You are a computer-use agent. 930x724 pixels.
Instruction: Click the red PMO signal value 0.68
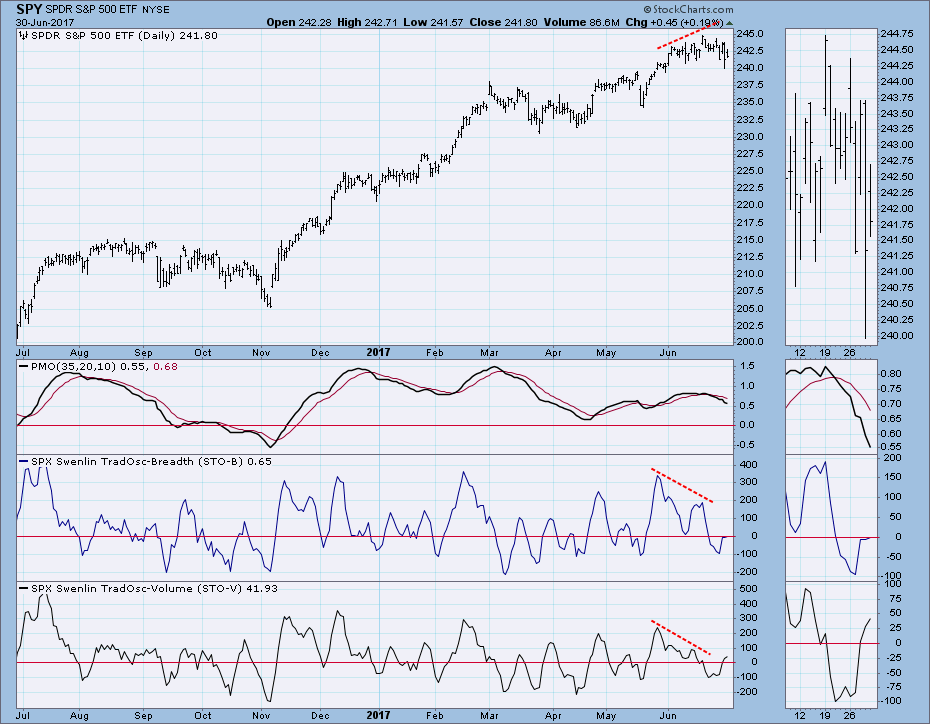165,366
